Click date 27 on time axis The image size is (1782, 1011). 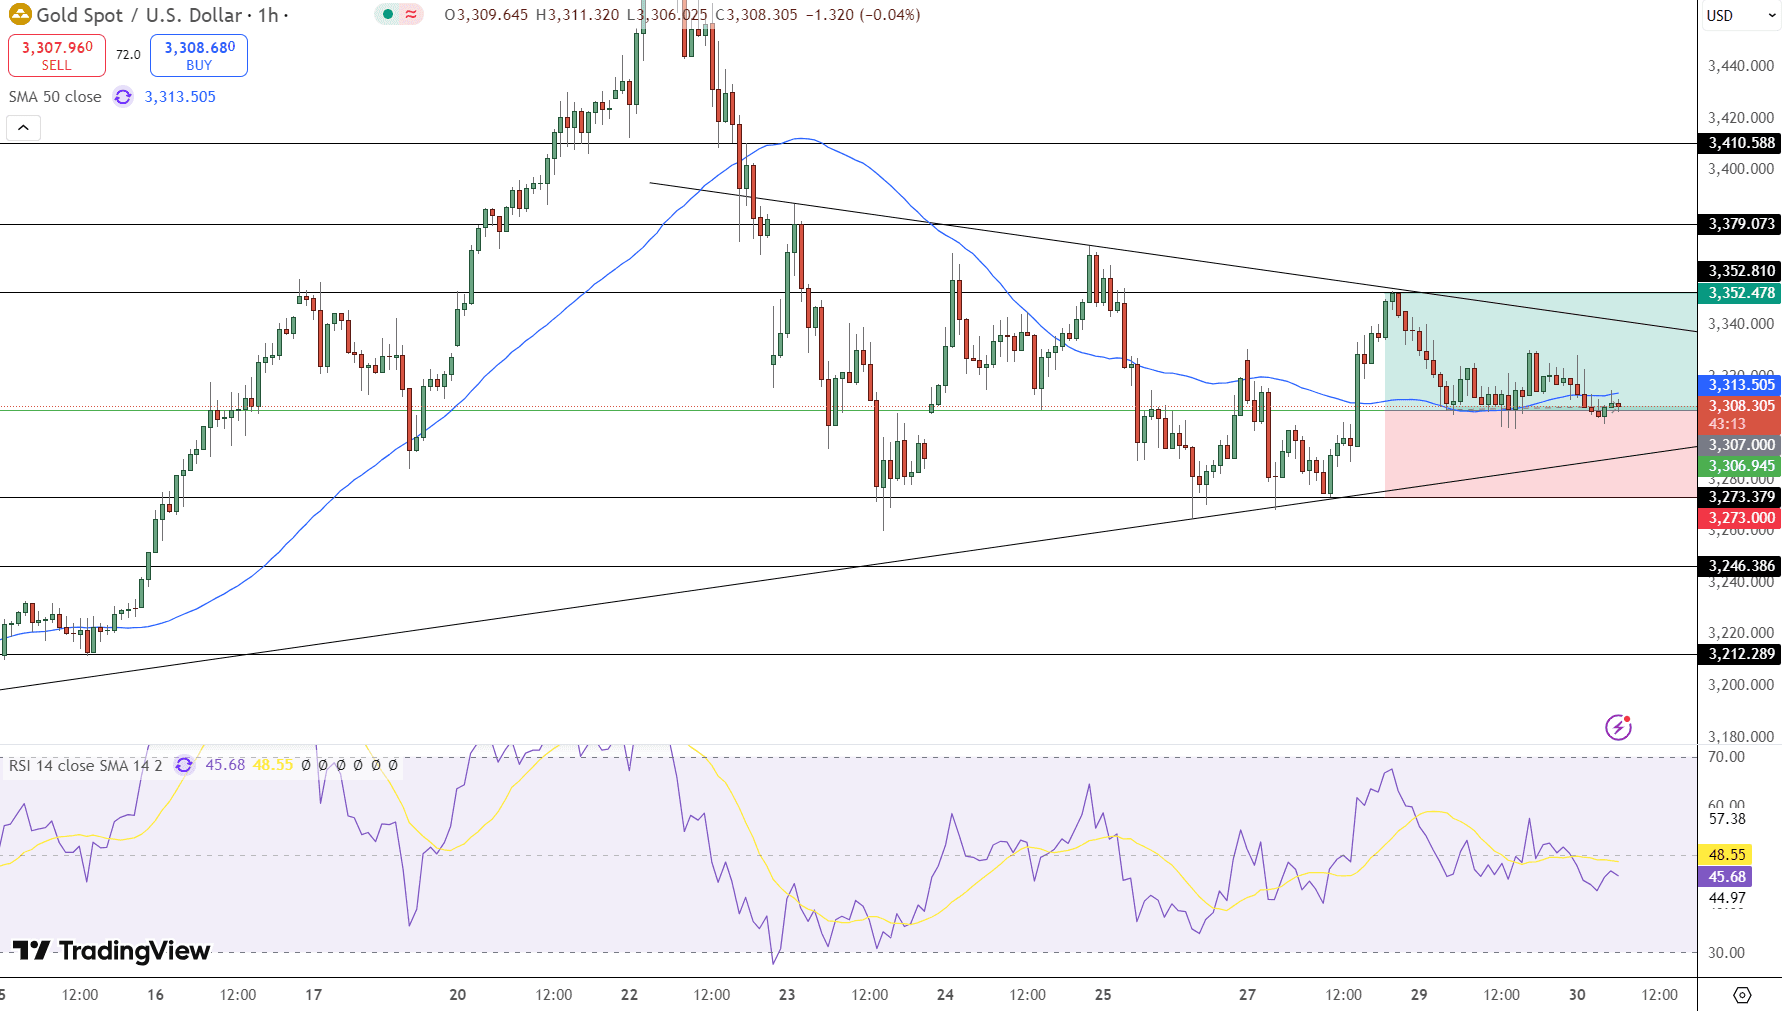[1247, 995]
